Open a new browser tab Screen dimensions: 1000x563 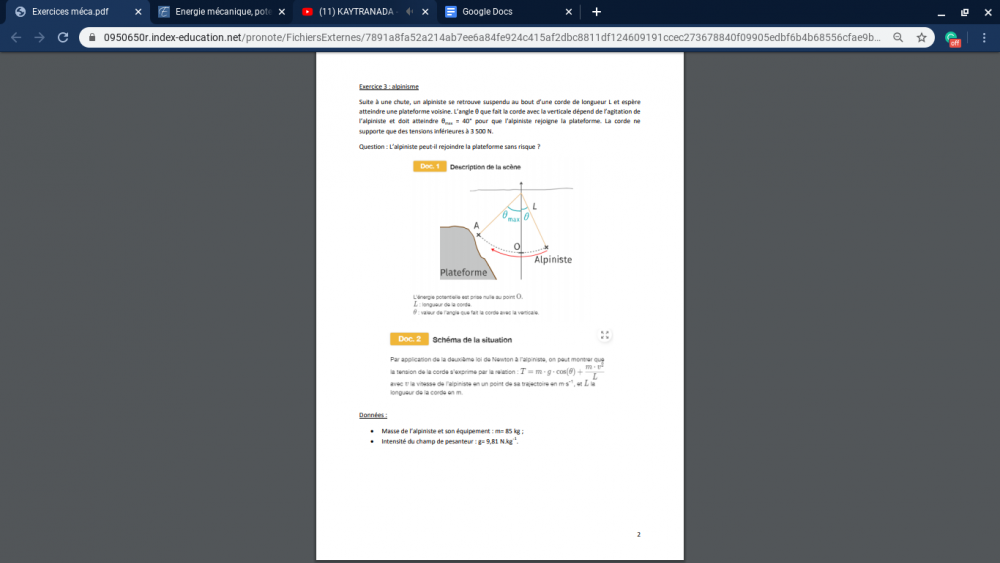coord(596,11)
